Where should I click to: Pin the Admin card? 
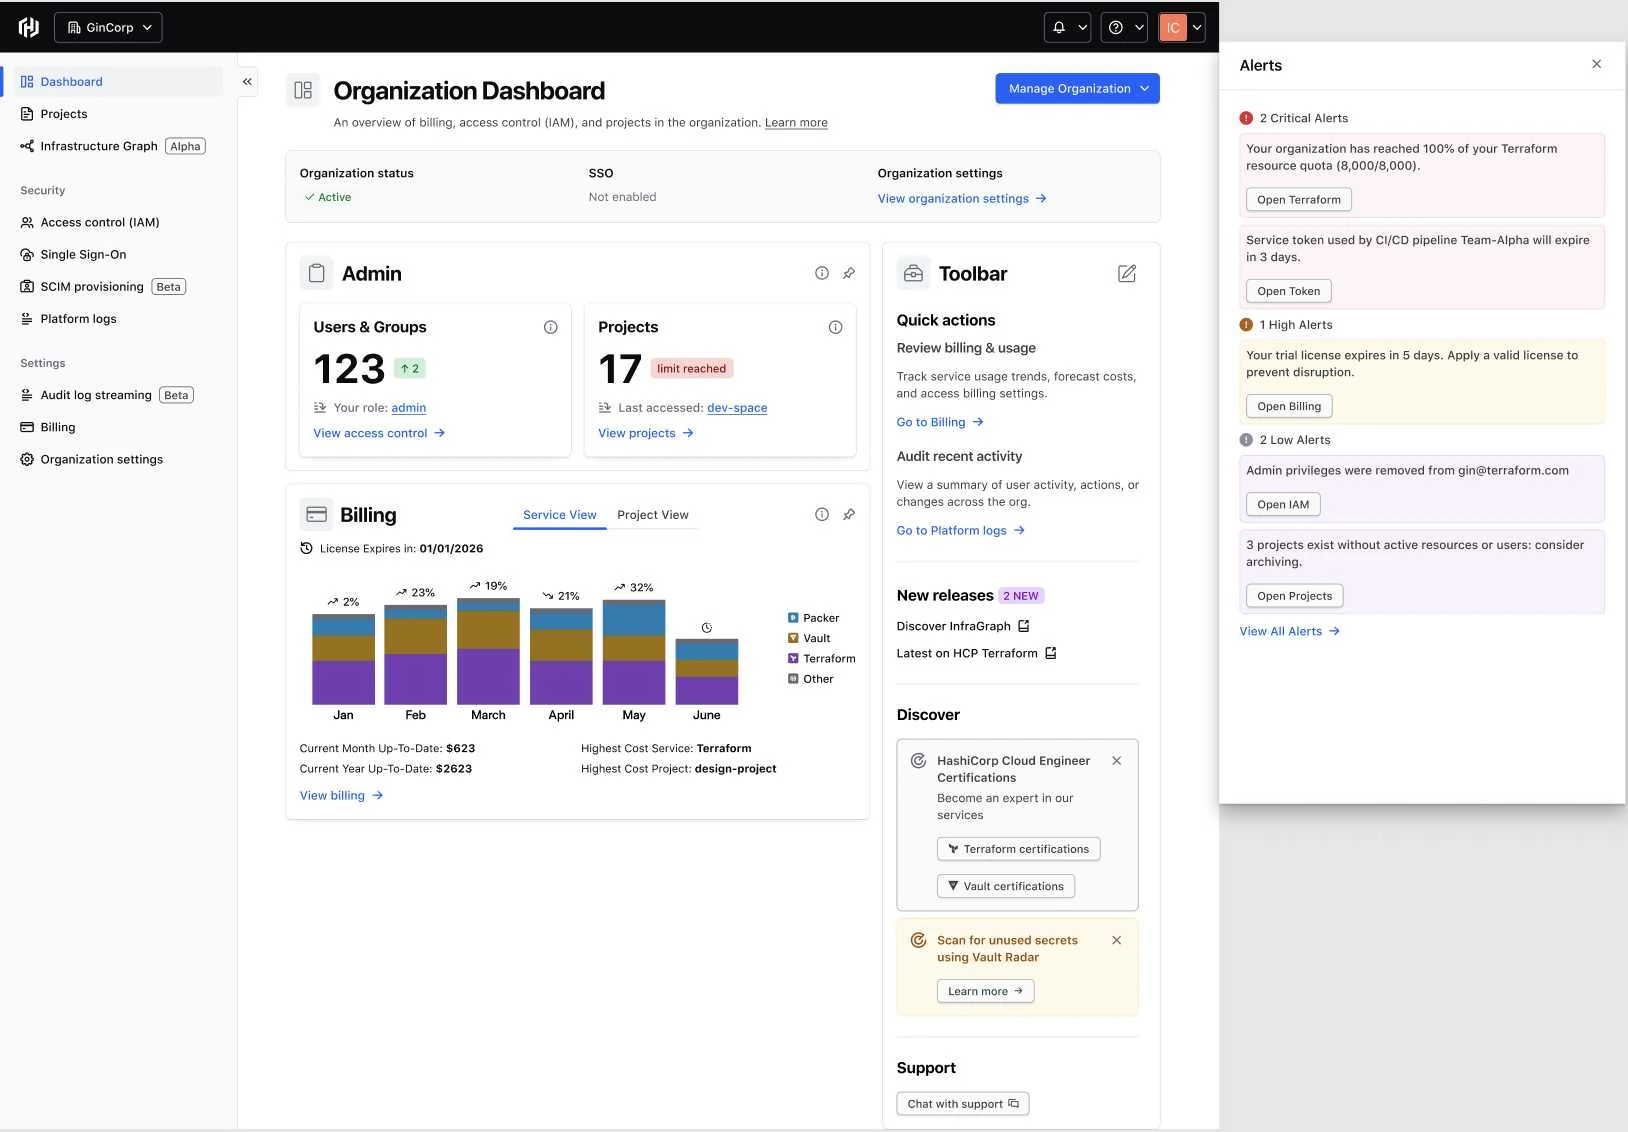coord(849,273)
